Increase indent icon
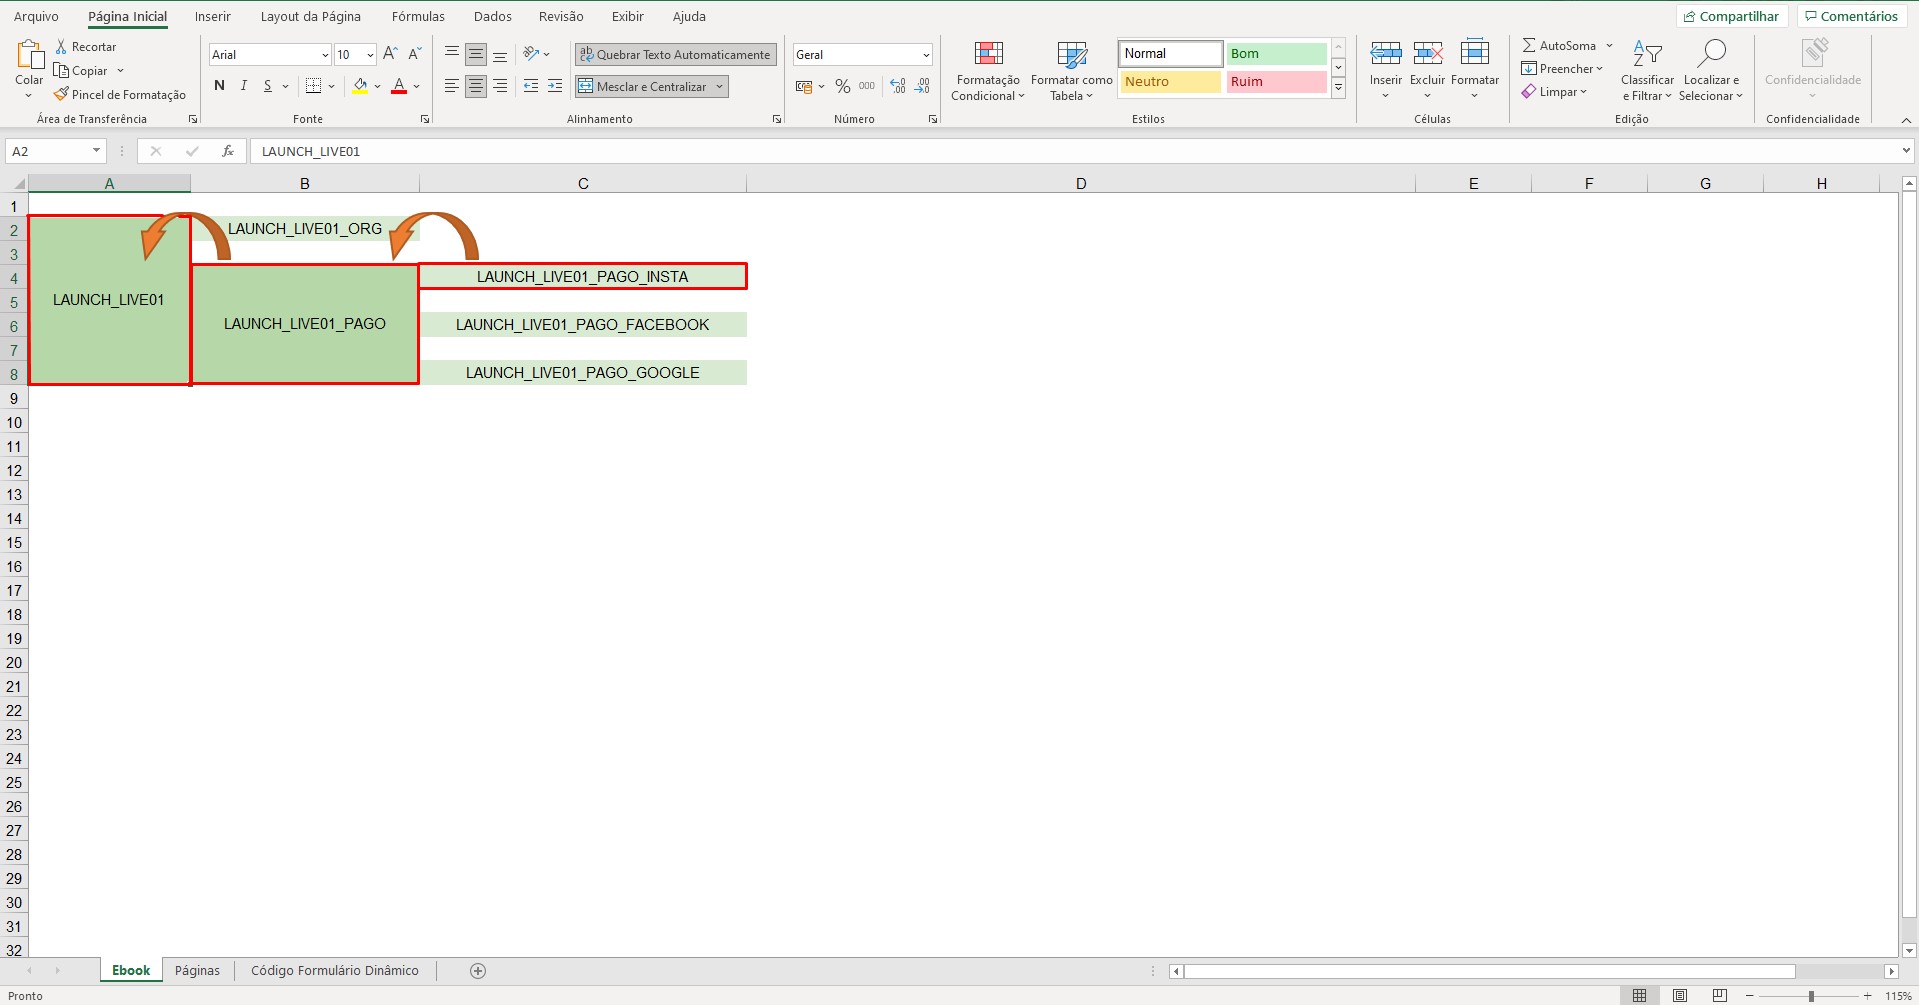The width and height of the screenshot is (1919, 1005). (555, 86)
